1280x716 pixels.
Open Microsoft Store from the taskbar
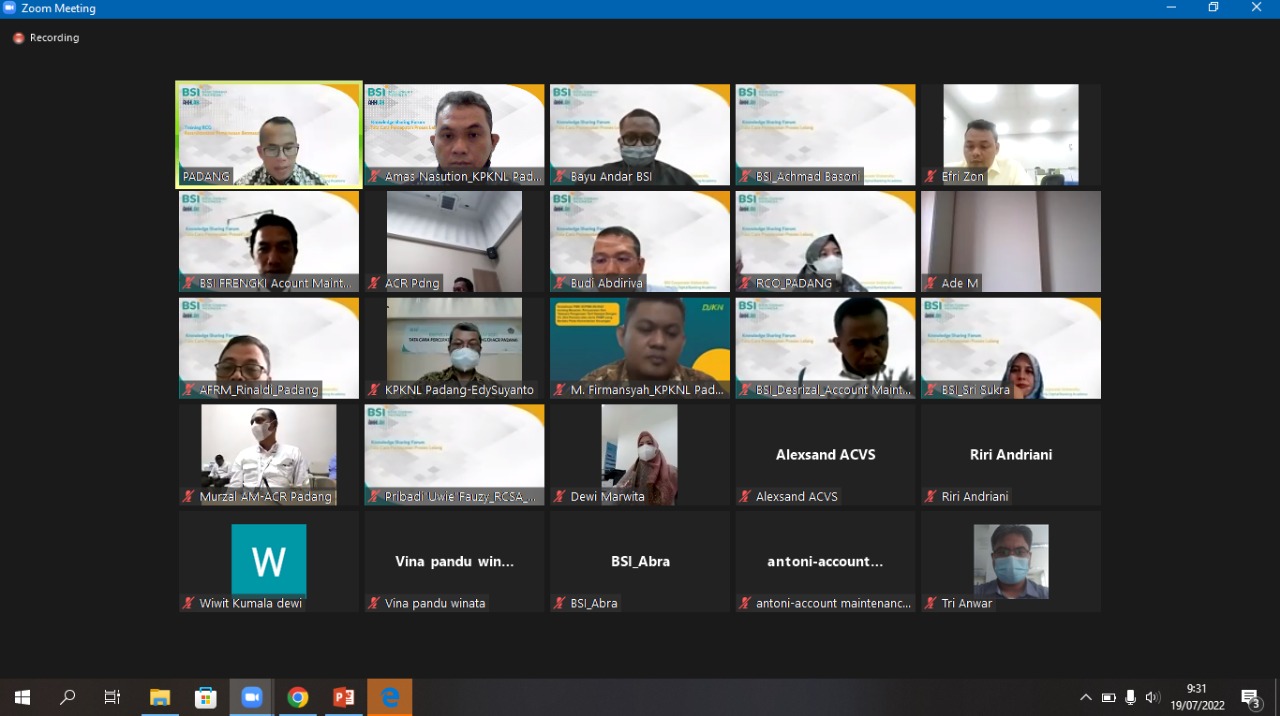coord(206,697)
